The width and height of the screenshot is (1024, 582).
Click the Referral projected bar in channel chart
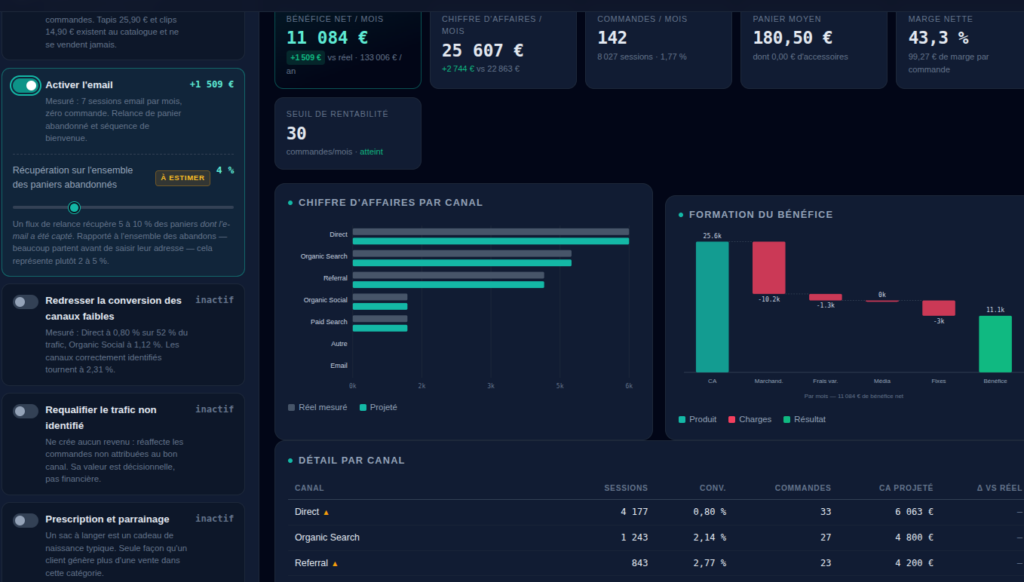[448, 285]
